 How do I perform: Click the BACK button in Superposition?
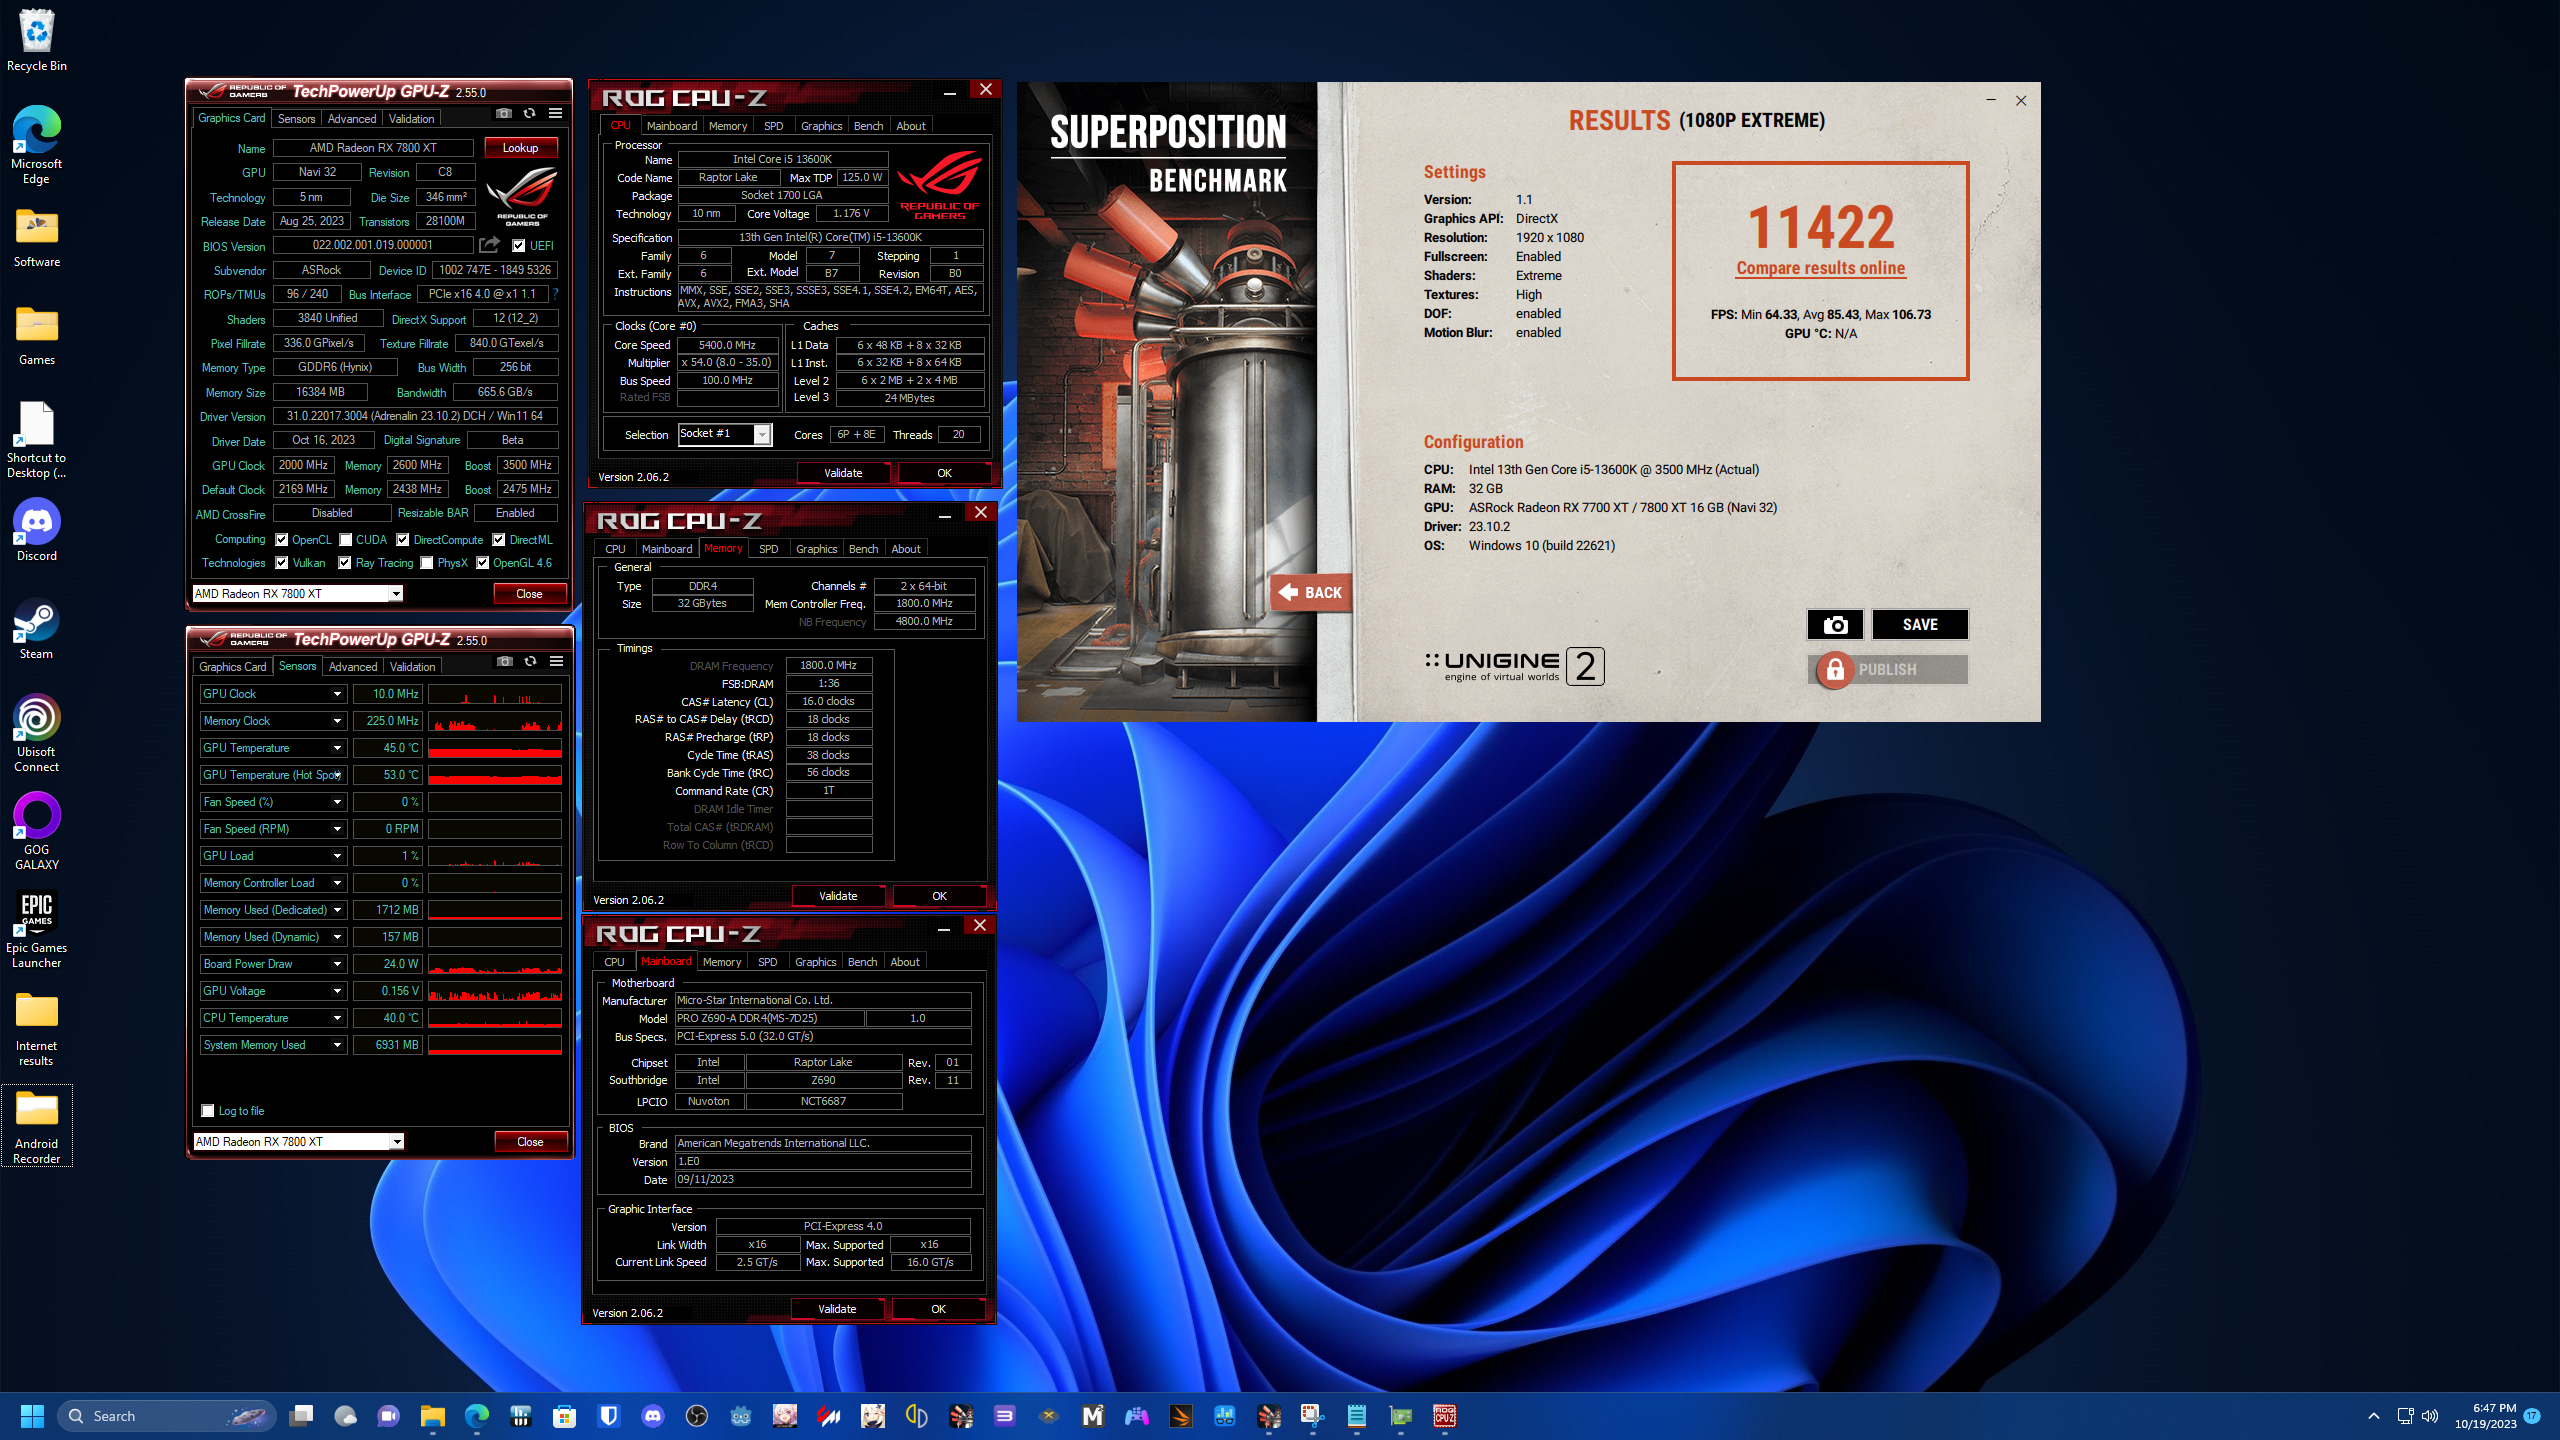pyautogui.click(x=1311, y=593)
